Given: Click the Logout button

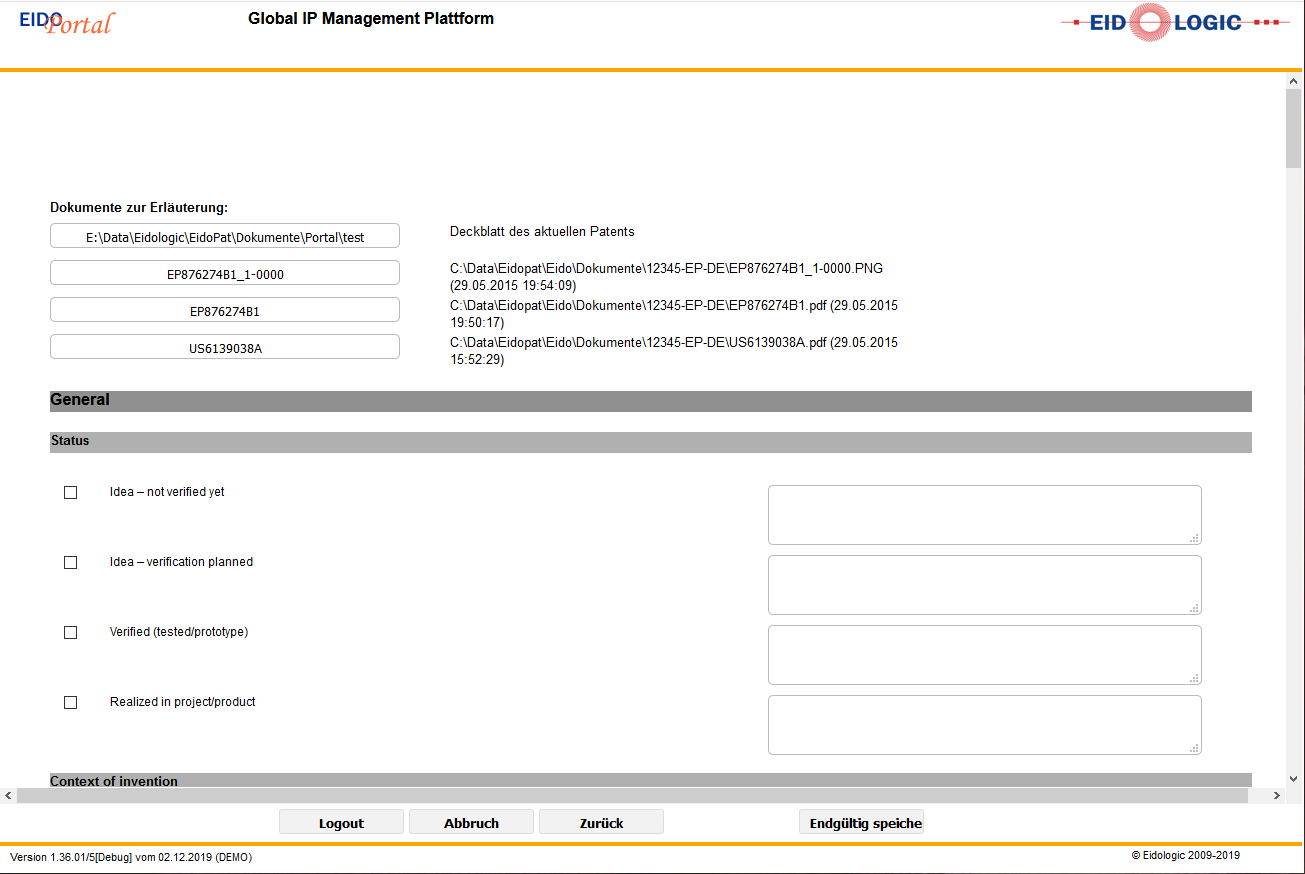Looking at the screenshot, I should [x=341, y=822].
